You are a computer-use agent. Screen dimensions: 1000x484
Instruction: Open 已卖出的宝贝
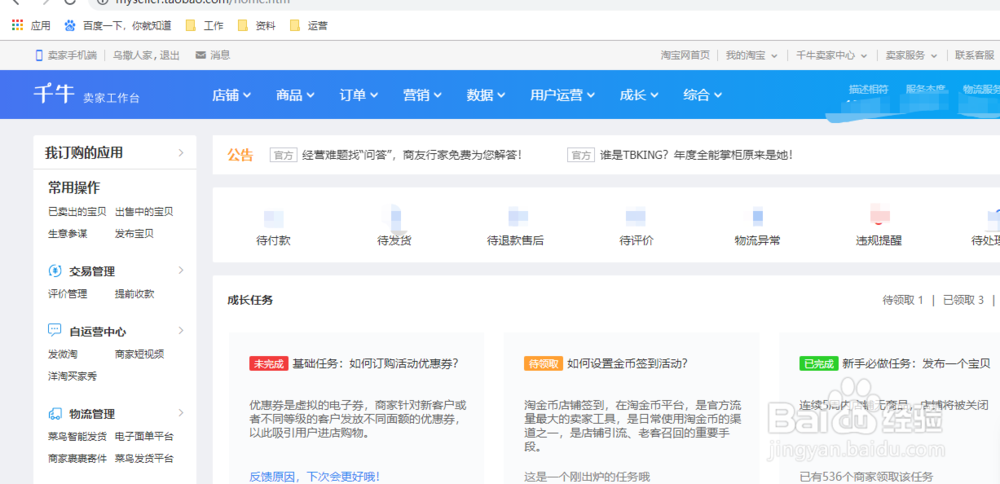coord(77,212)
